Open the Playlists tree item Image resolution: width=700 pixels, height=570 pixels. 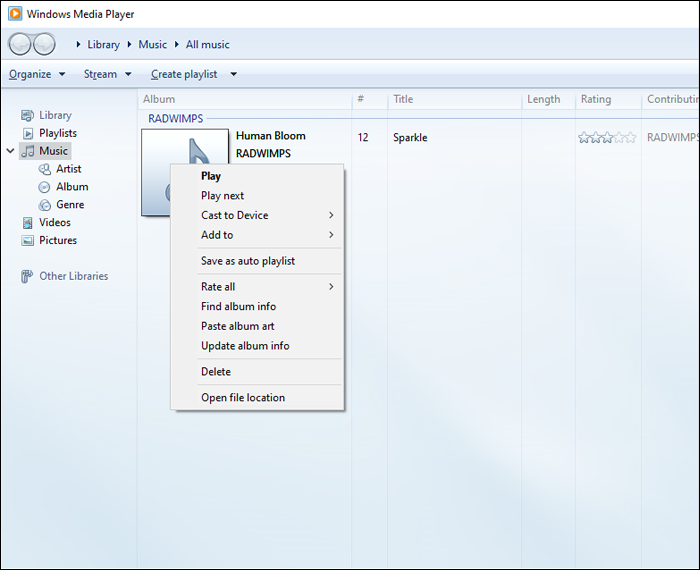click(x=58, y=133)
